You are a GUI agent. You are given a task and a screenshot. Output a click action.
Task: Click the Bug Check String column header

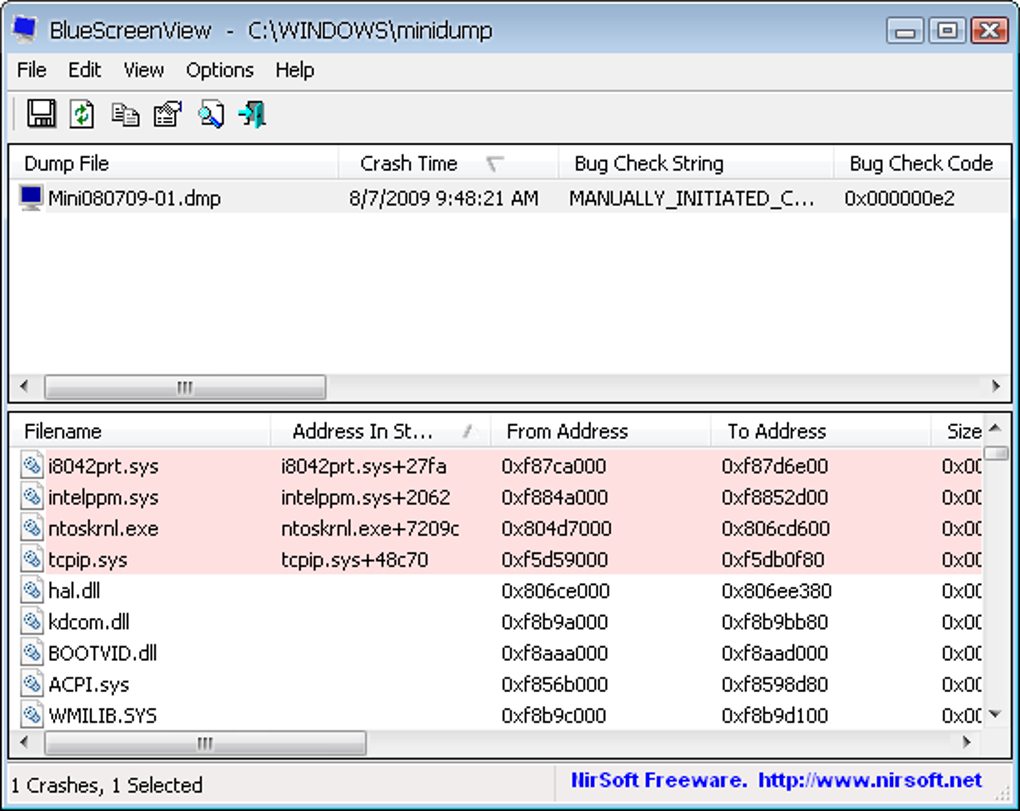pyautogui.click(x=696, y=163)
